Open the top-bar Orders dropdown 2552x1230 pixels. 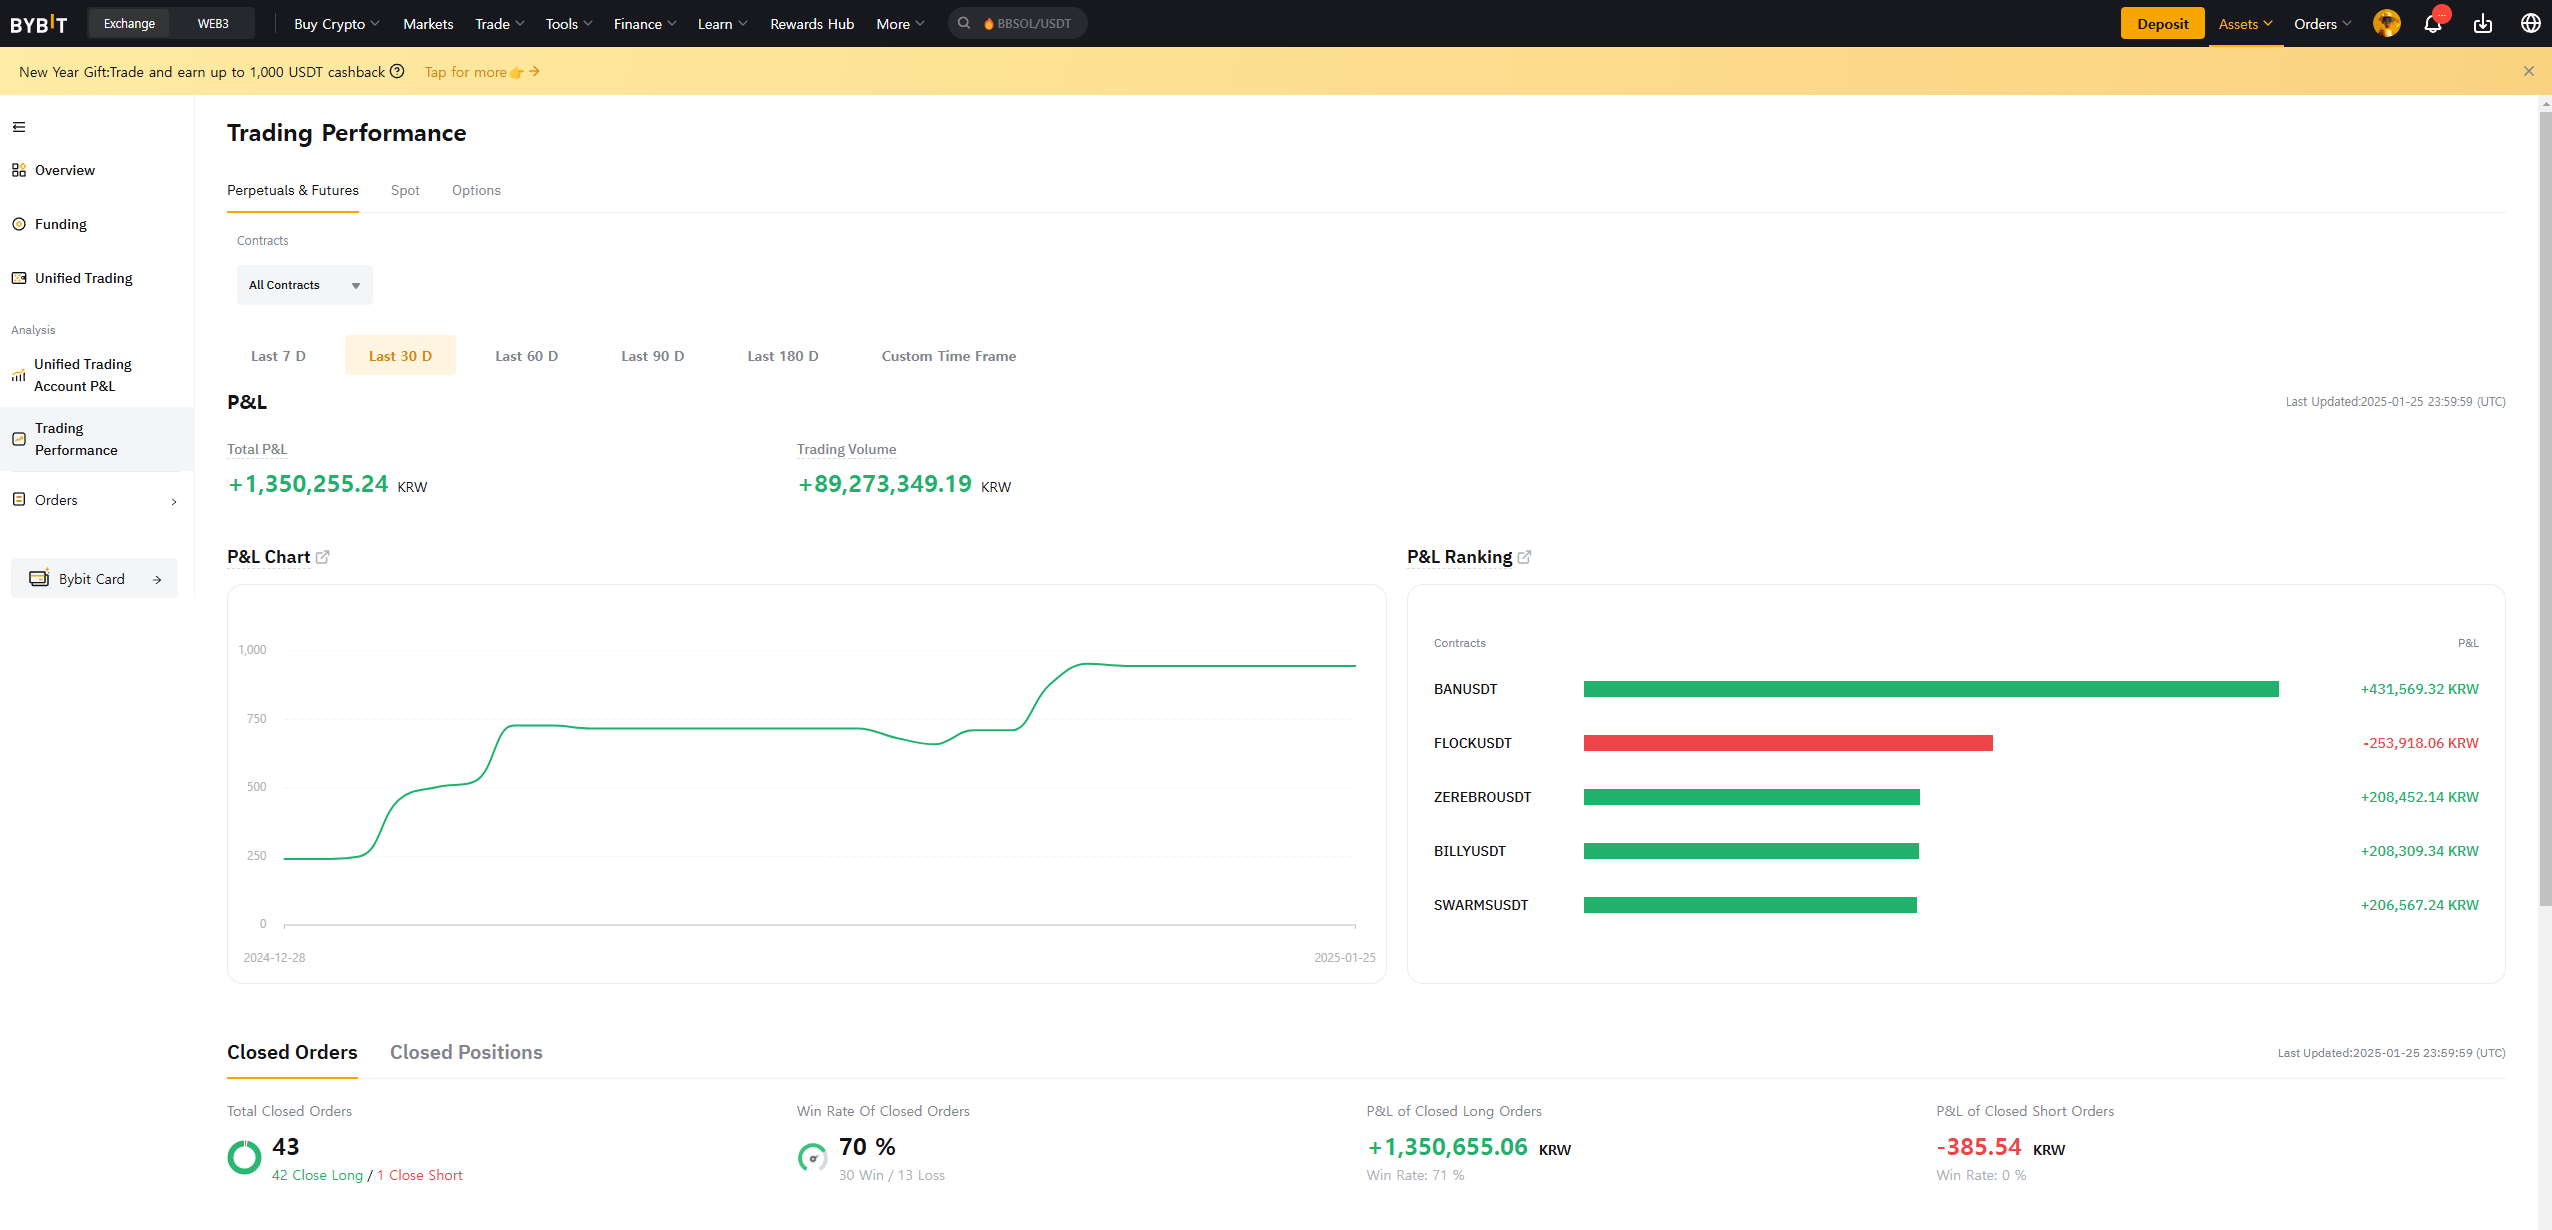click(x=2323, y=24)
